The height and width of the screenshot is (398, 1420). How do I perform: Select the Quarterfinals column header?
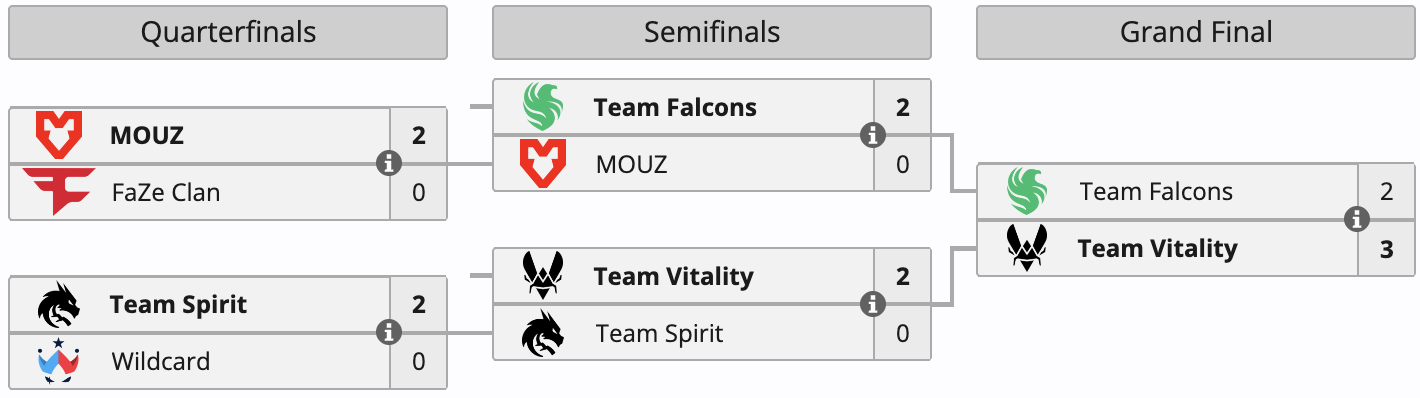point(228,32)
